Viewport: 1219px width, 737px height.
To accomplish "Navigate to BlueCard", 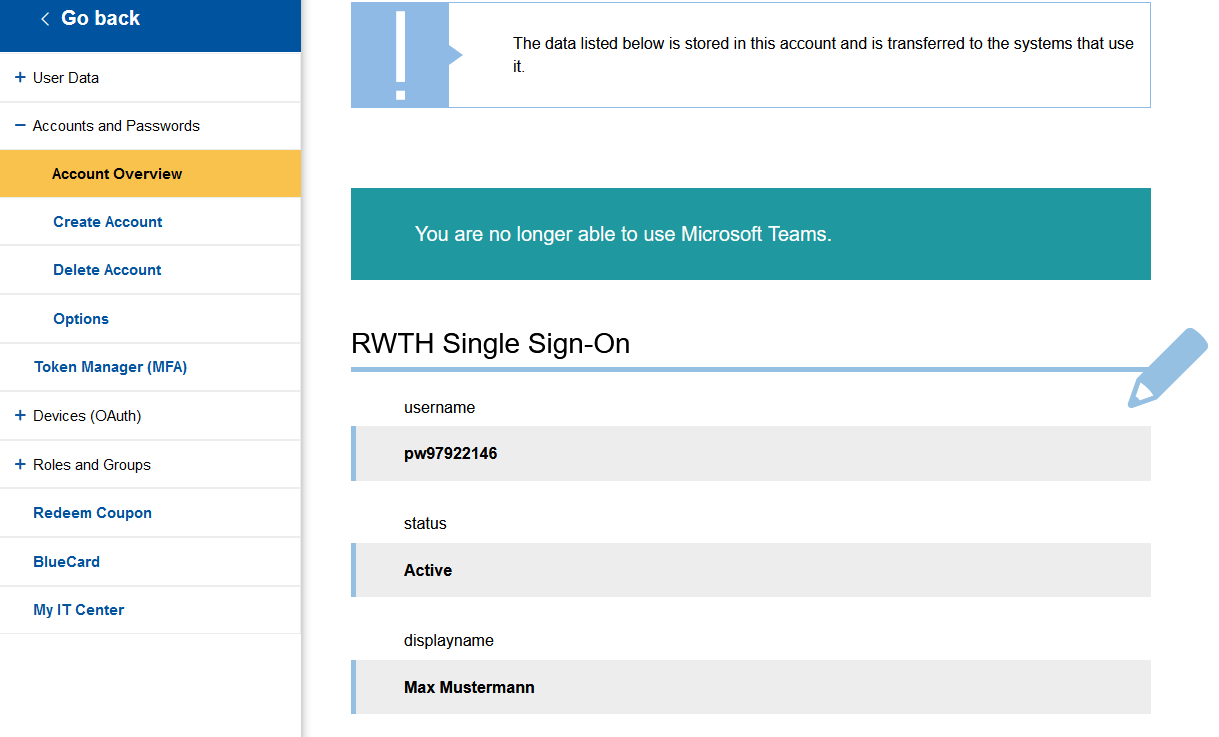I will pos(66,562).
